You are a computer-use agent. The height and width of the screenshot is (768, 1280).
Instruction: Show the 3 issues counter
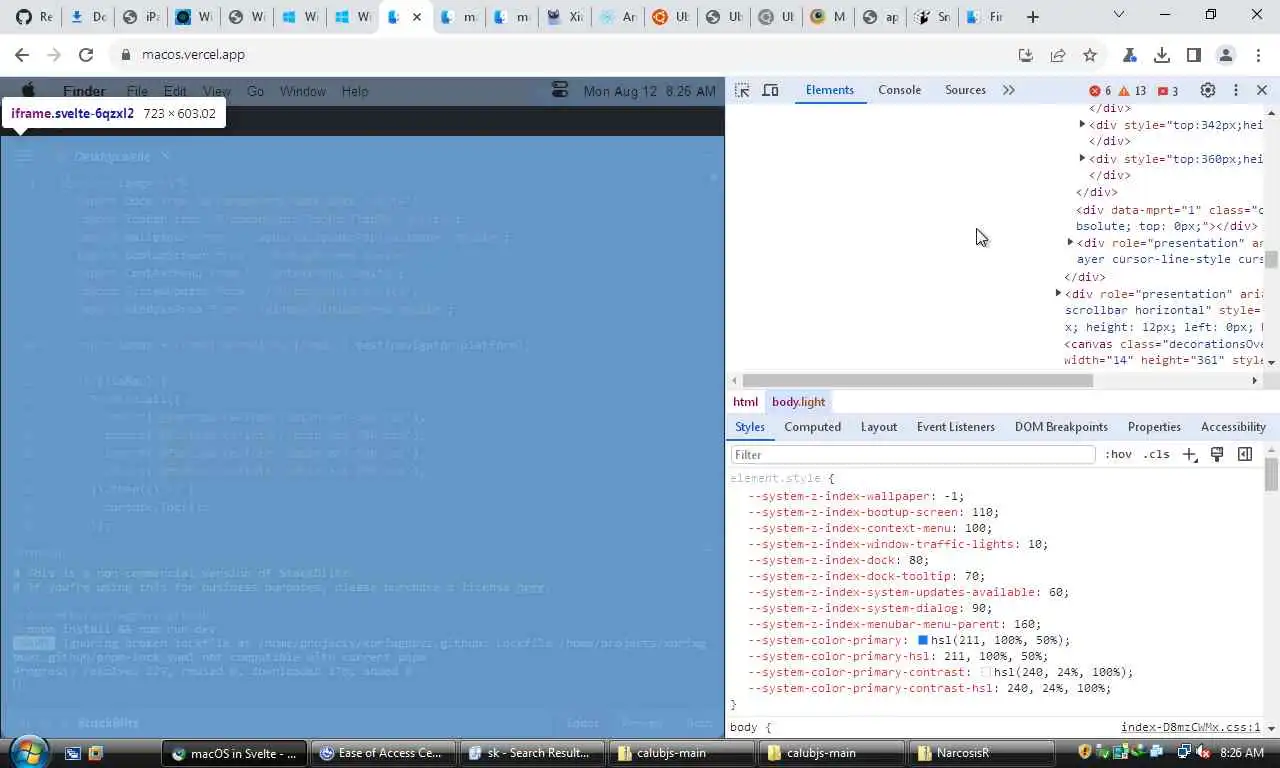tap(1167, 91)
